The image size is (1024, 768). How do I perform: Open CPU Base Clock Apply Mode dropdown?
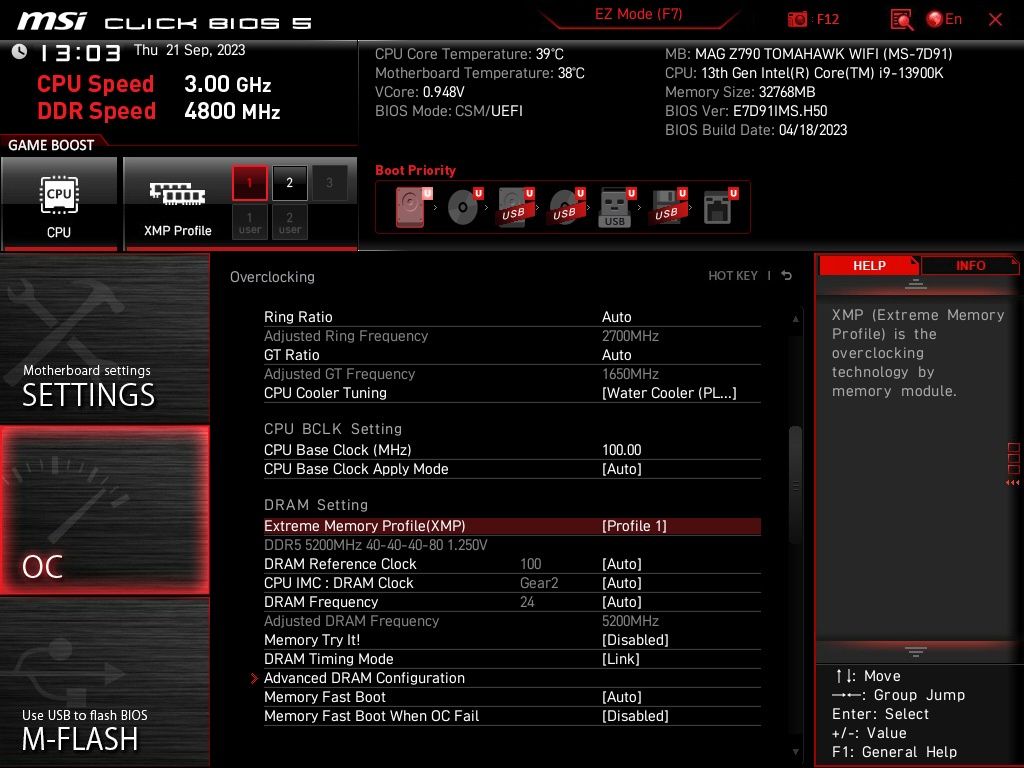tap(622, 469)
